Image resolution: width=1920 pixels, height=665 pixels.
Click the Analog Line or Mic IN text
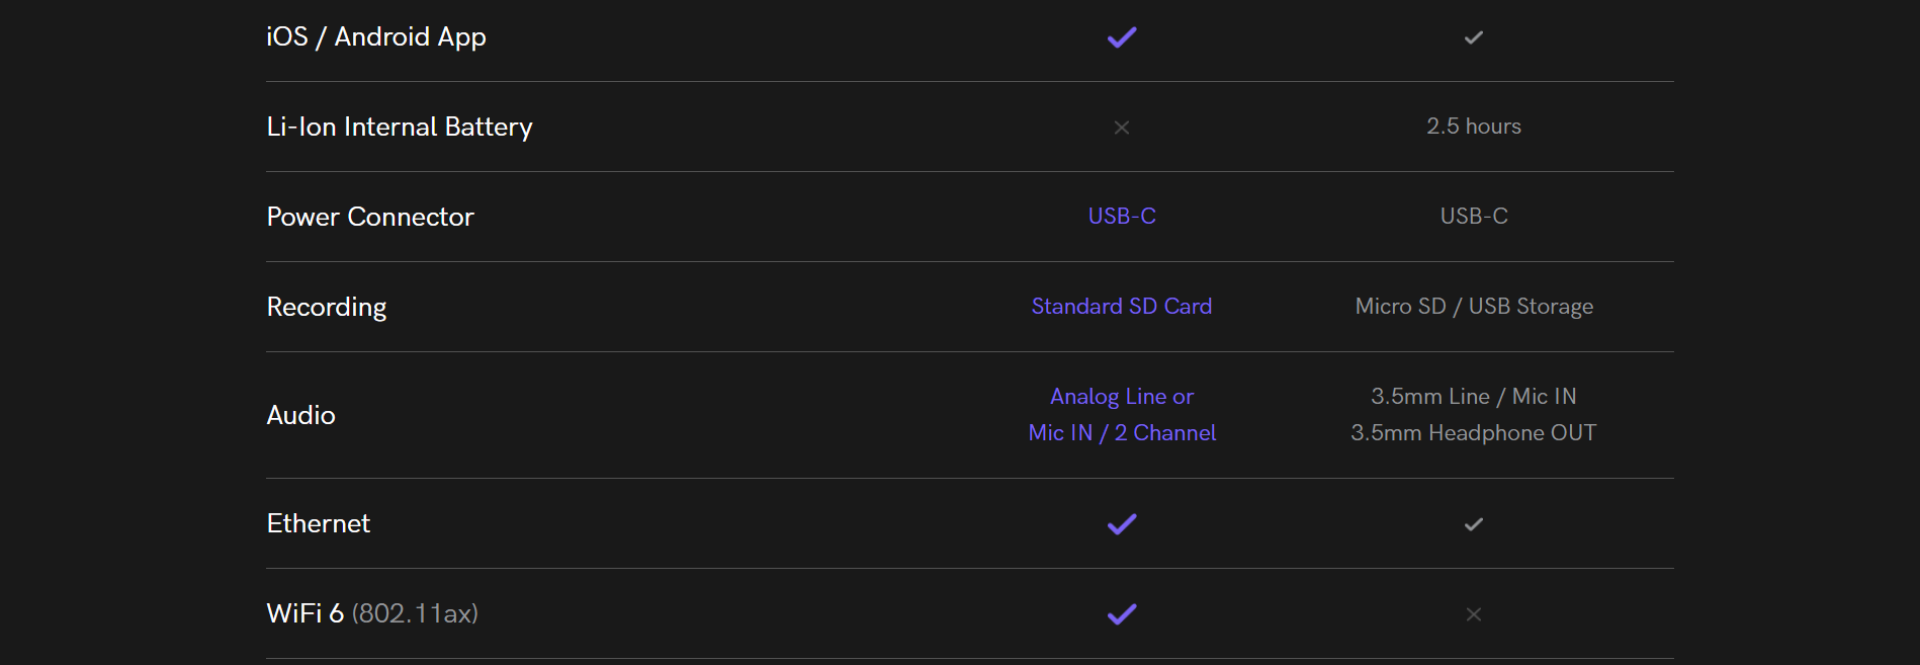(x=1122, y=415)
